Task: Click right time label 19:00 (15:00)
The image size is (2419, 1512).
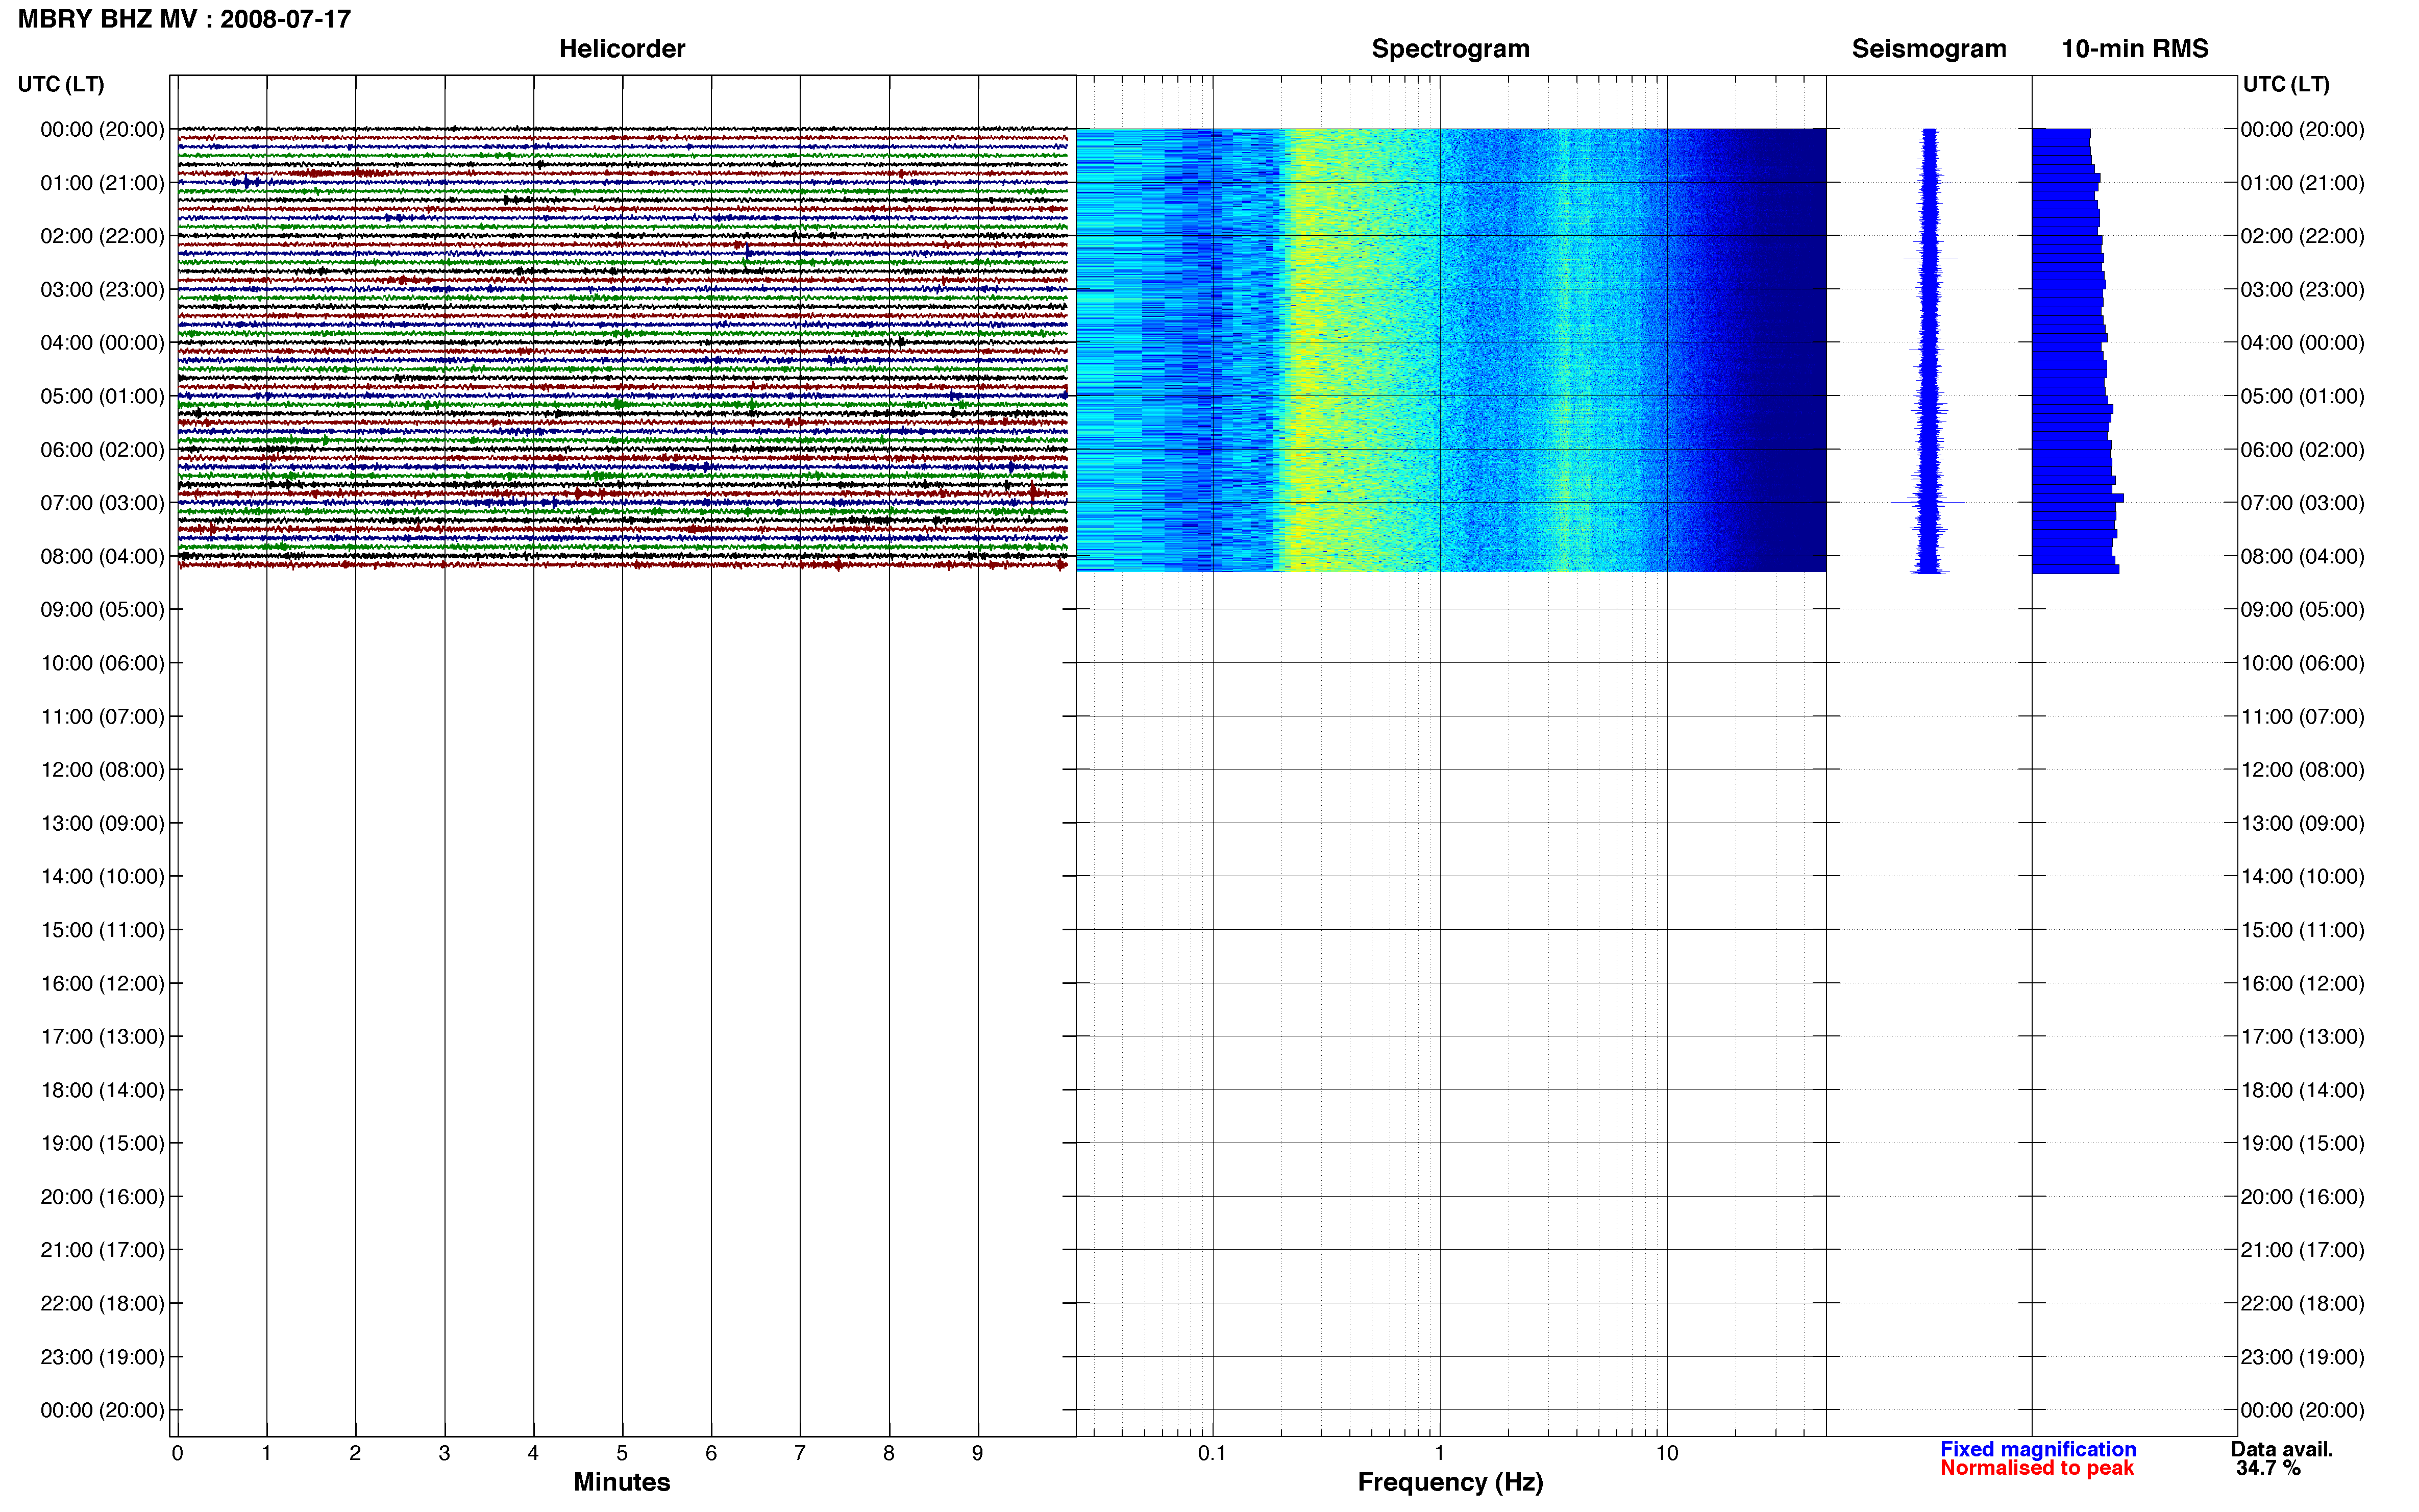Action: coord(2302,1143)
